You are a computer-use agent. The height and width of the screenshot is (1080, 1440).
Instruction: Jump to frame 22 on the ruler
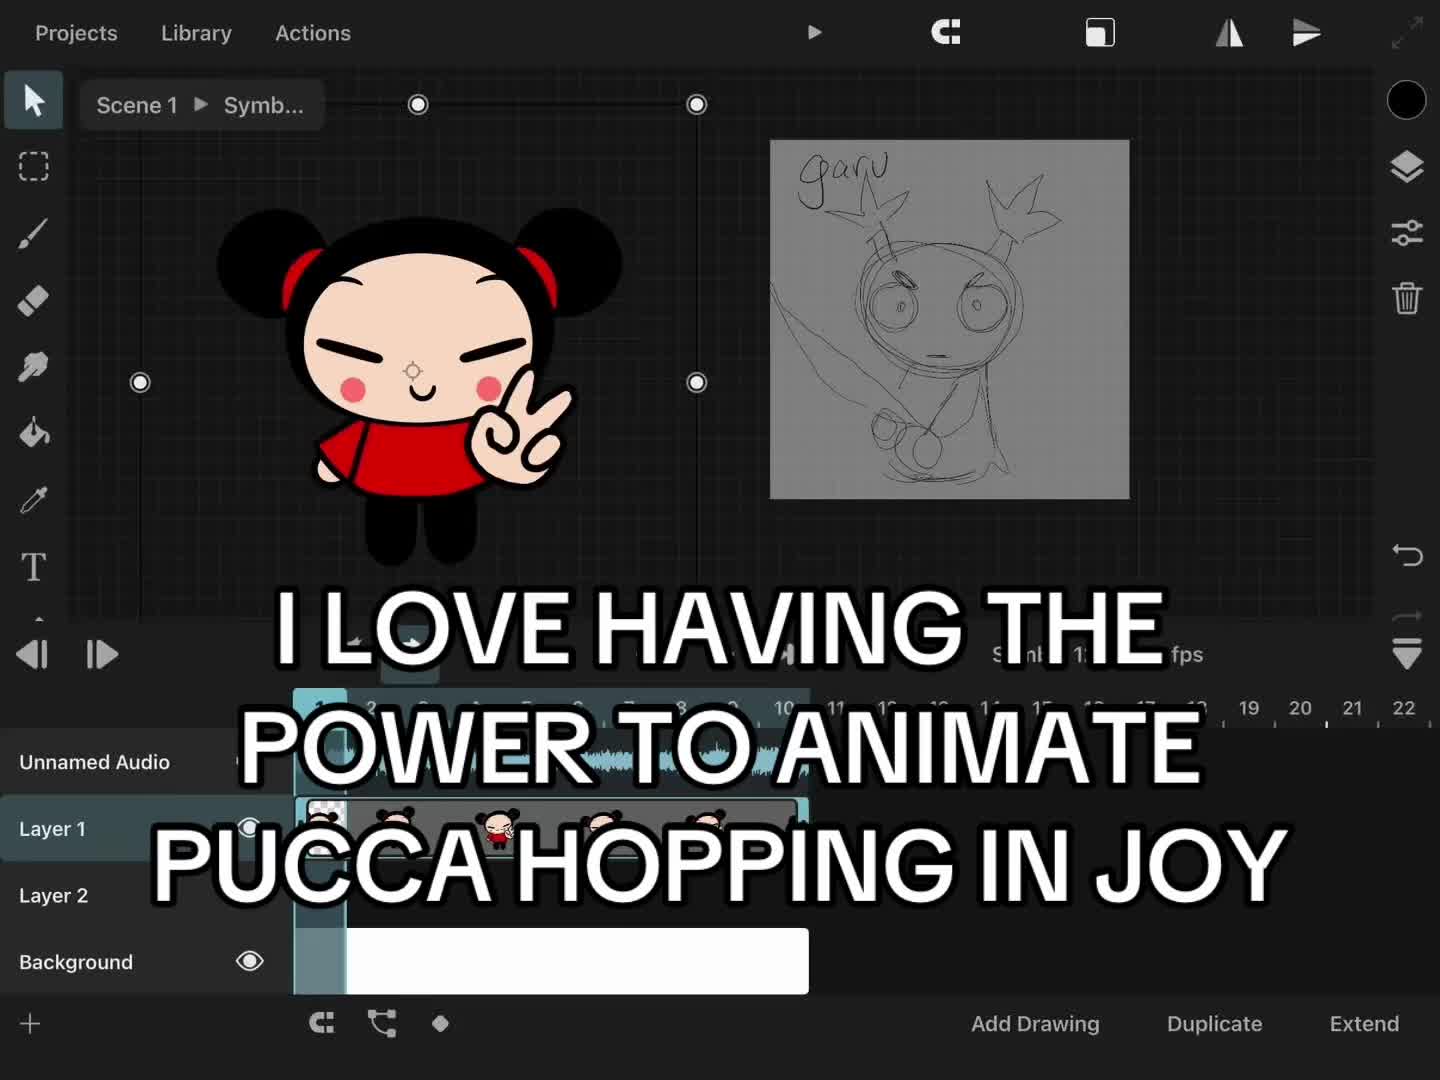click(x=1404, y=708)
